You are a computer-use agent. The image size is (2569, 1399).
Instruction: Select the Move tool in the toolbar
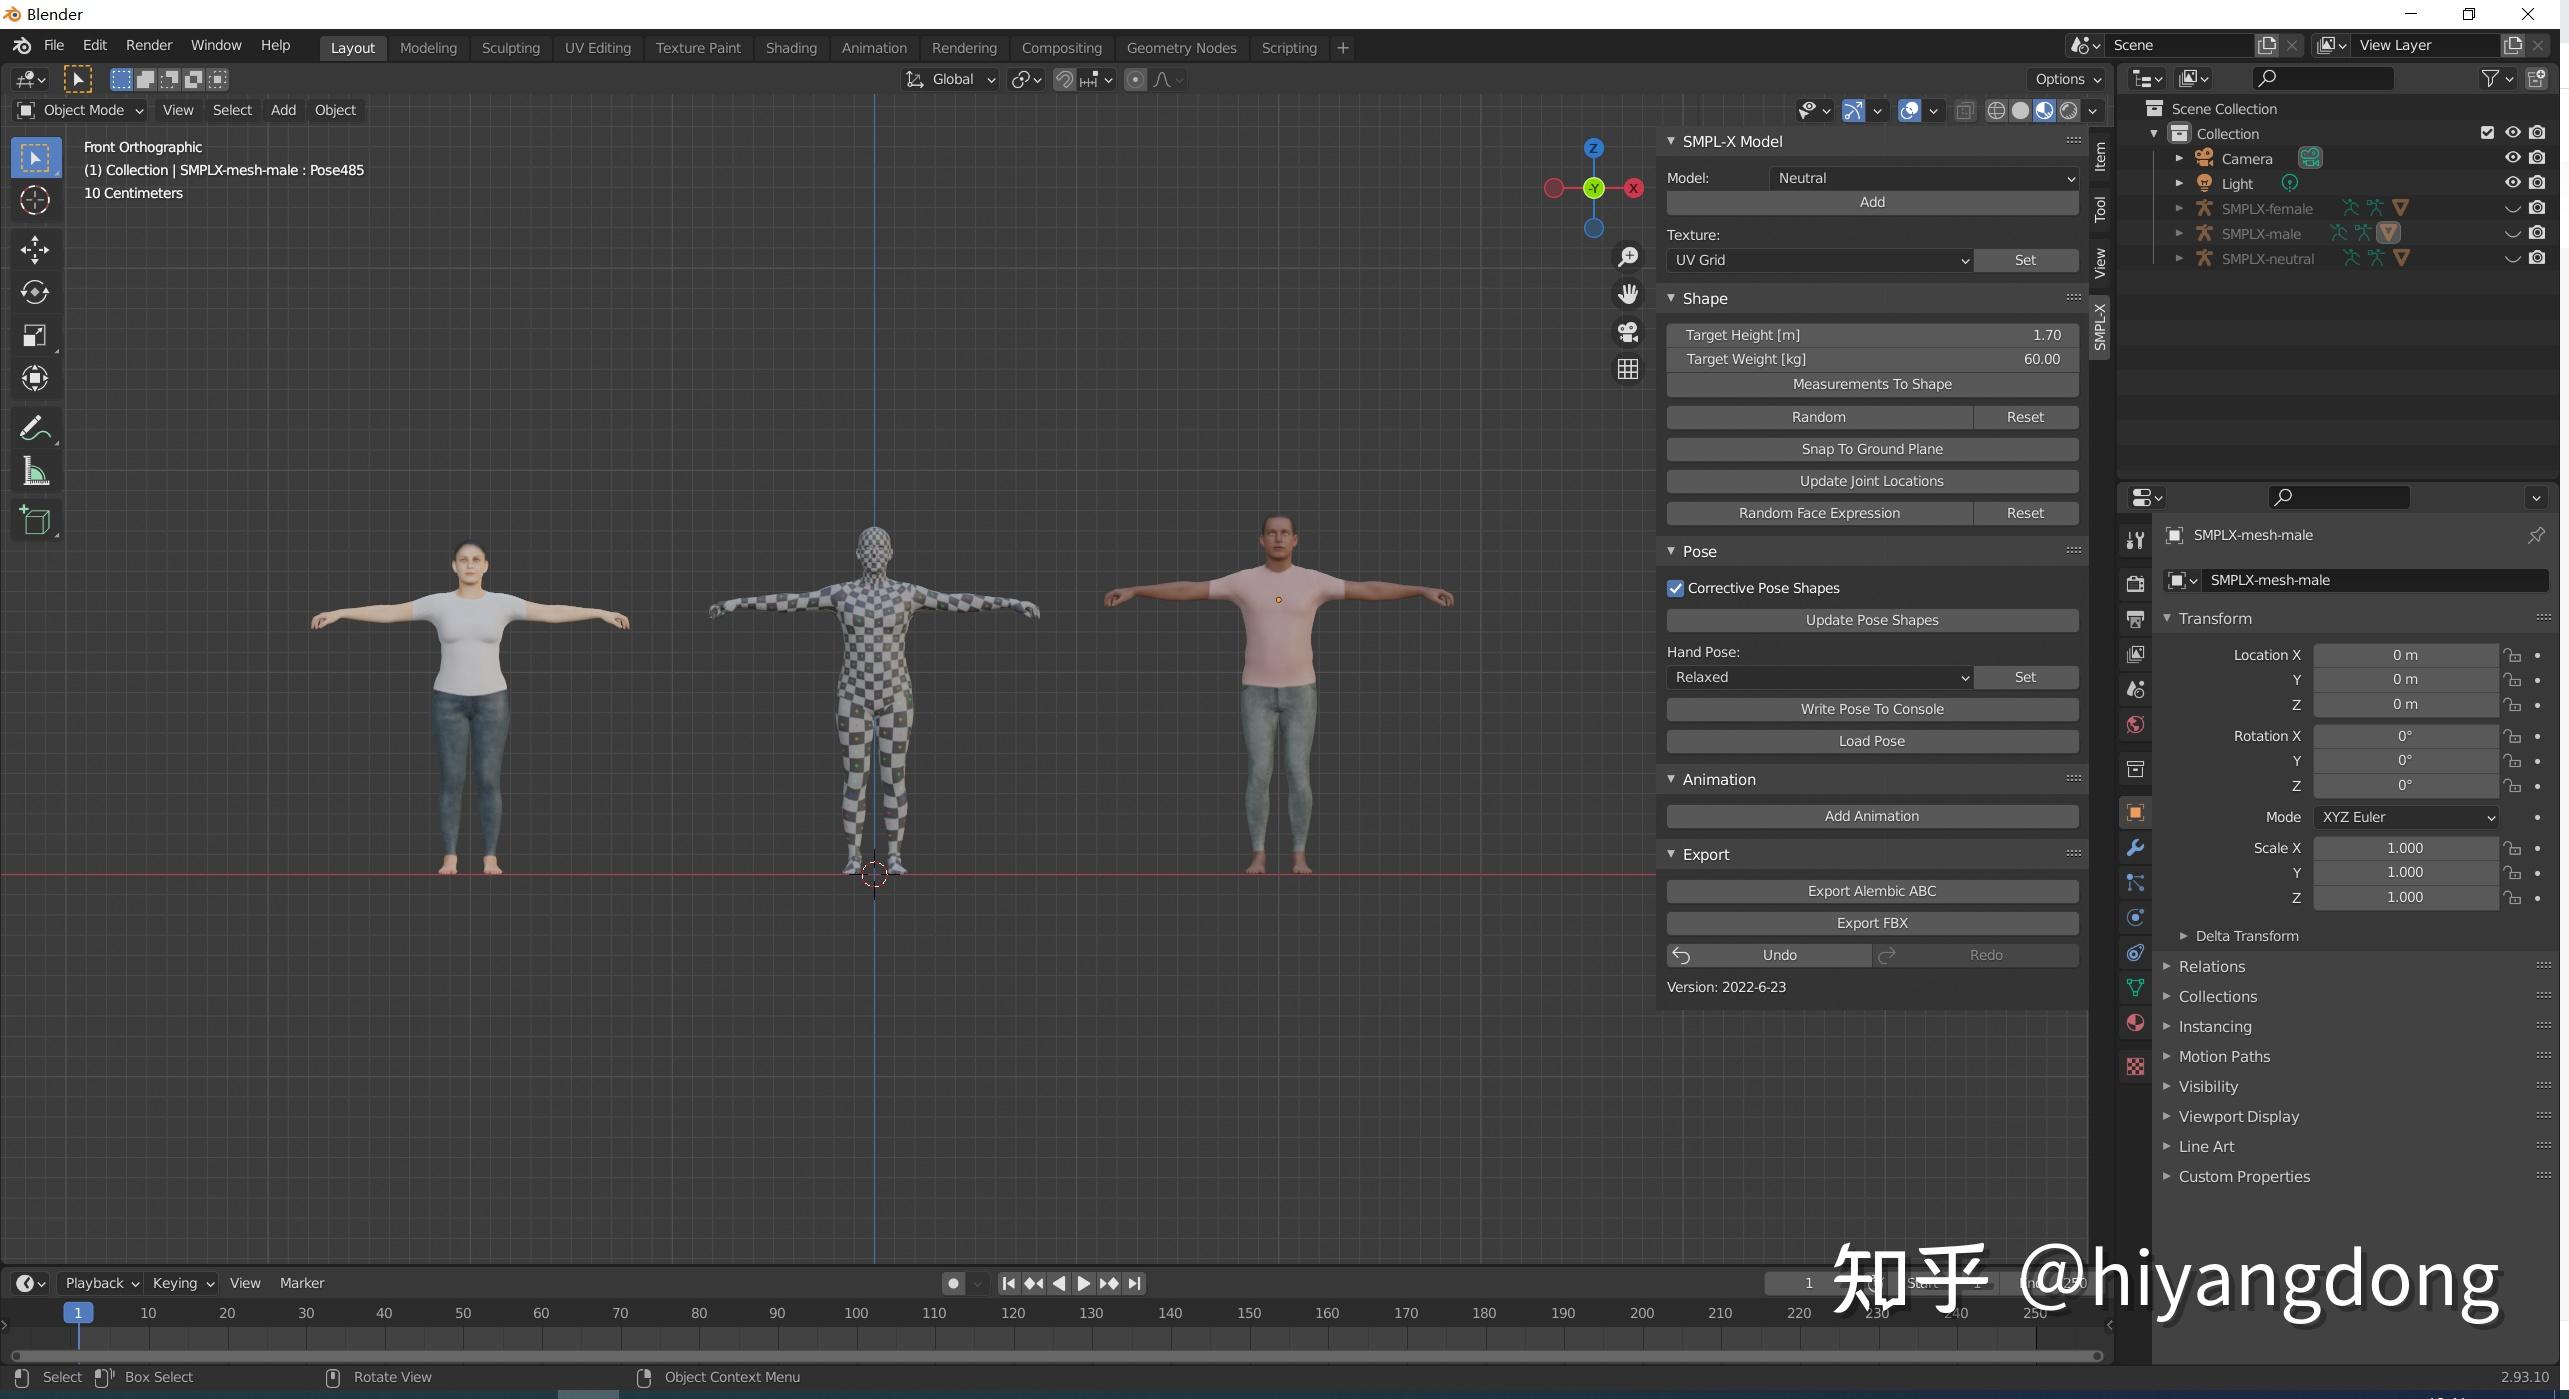[35, 249]
